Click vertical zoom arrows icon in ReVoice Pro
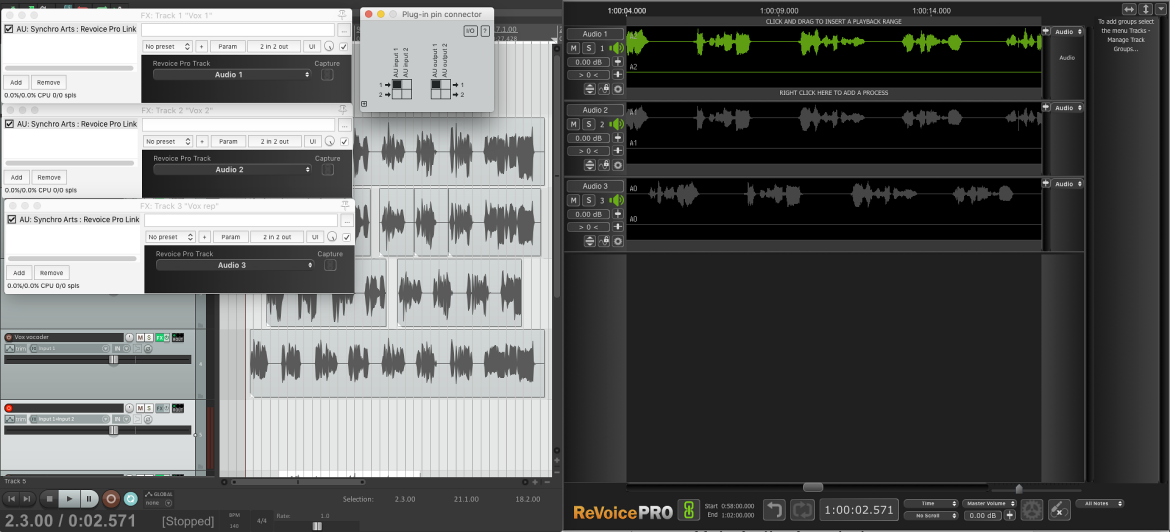 [1146, 9]
